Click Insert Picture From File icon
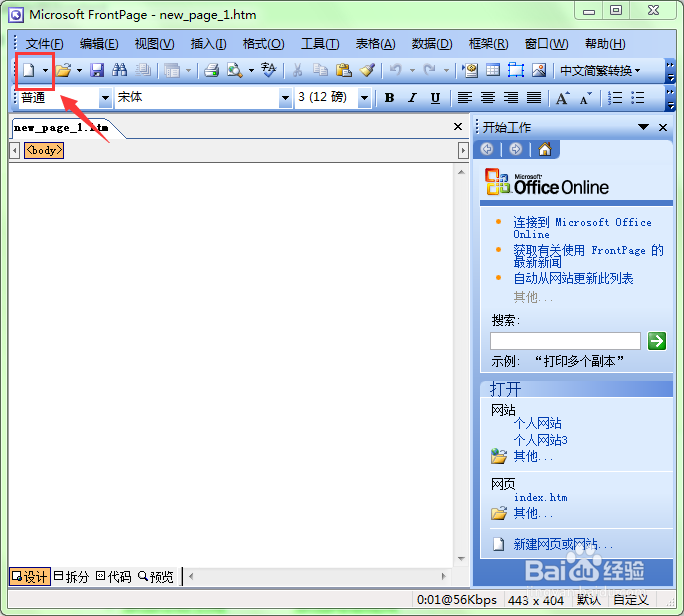 (x=539, y=70)
